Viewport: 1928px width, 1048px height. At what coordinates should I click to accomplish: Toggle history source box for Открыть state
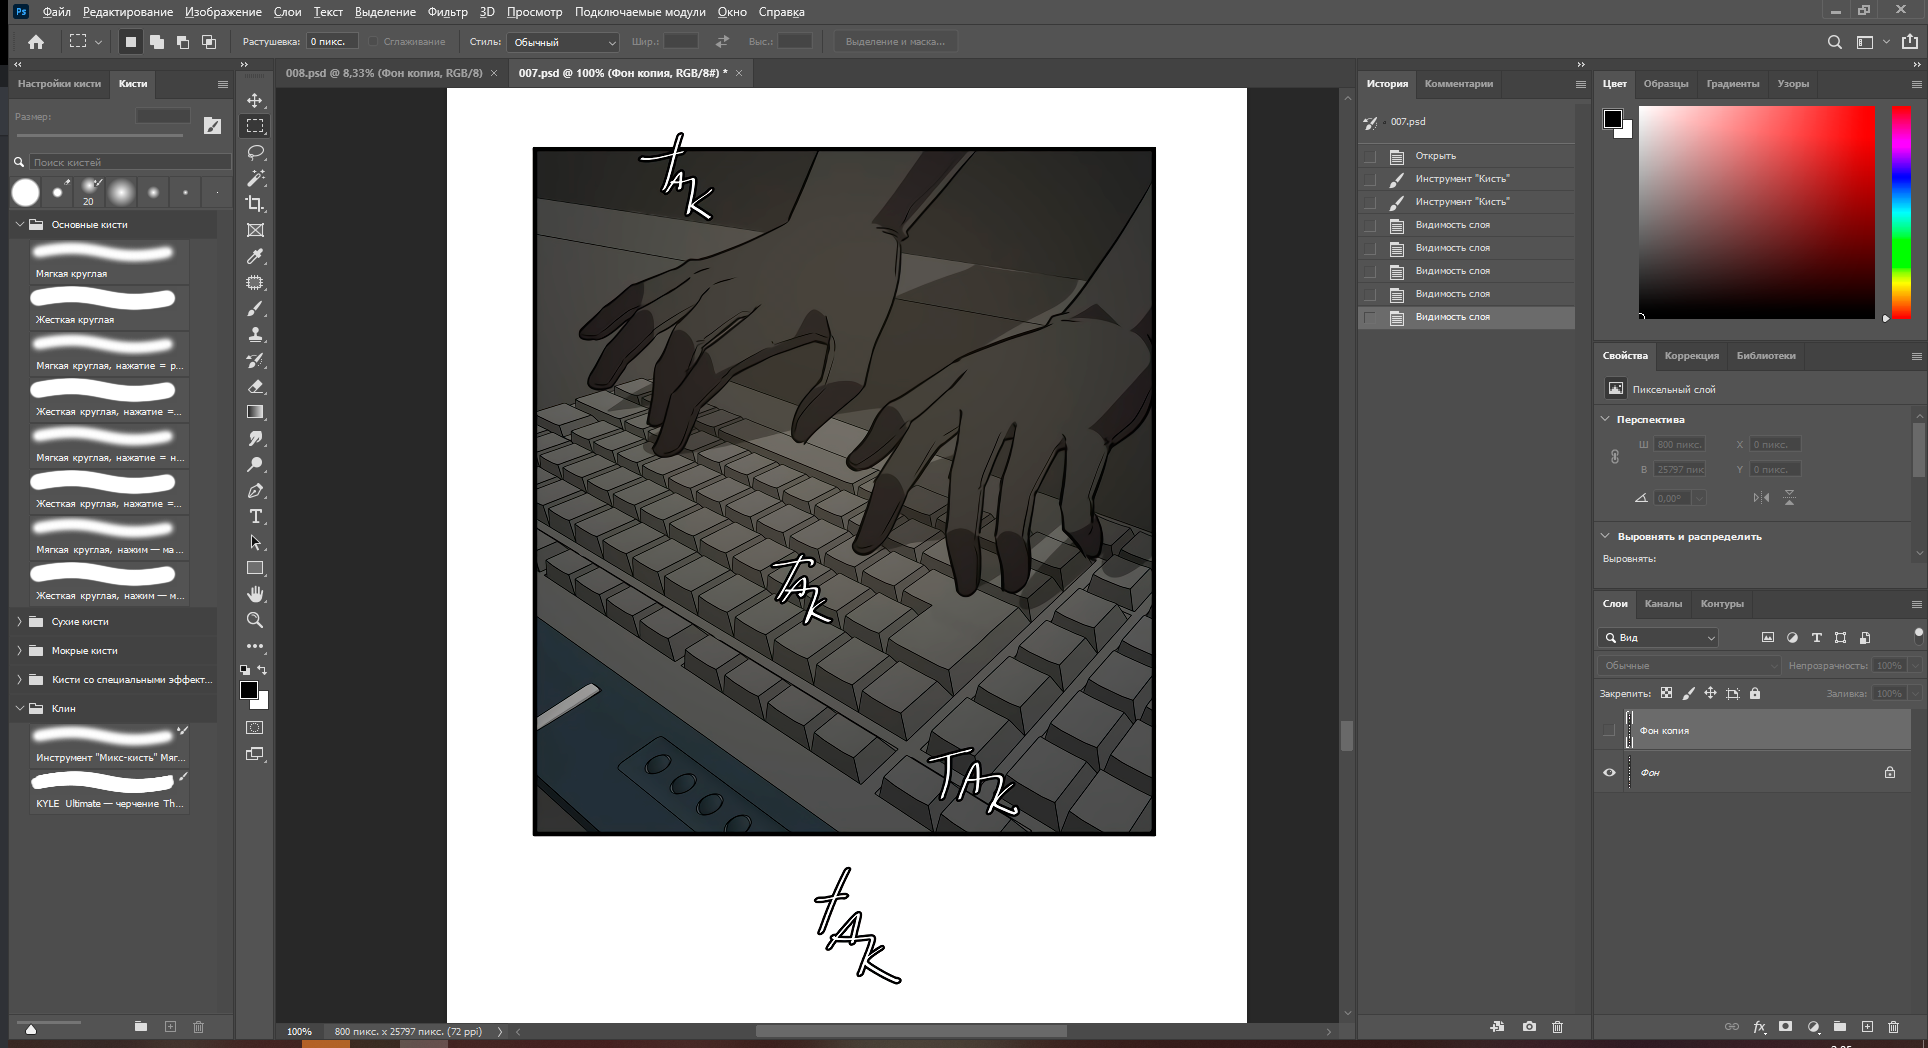[1370, 156]
